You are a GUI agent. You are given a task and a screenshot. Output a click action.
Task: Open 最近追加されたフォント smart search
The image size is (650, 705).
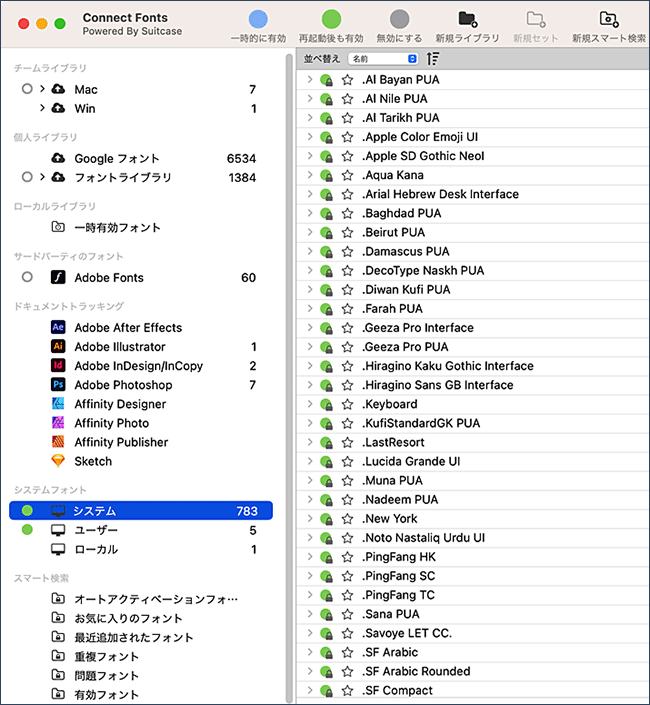134,637
